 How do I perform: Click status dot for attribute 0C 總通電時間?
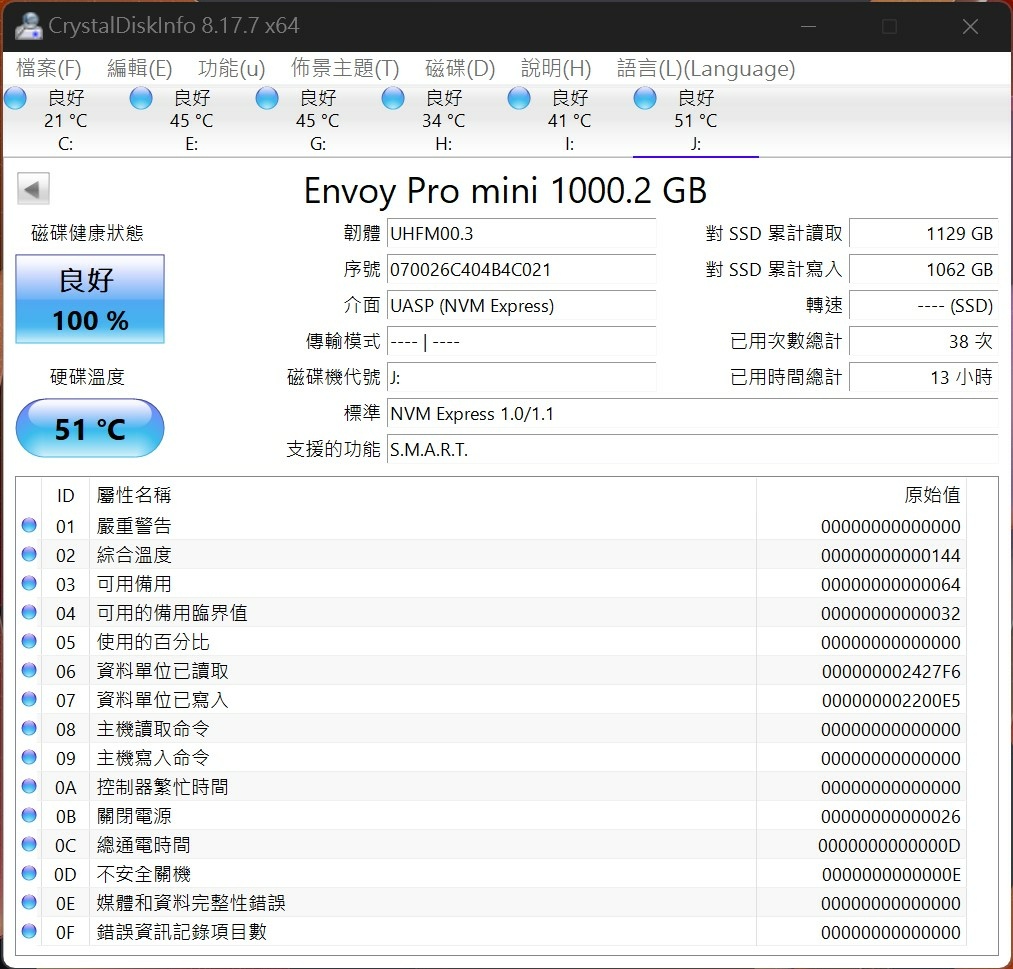point(29,844)
